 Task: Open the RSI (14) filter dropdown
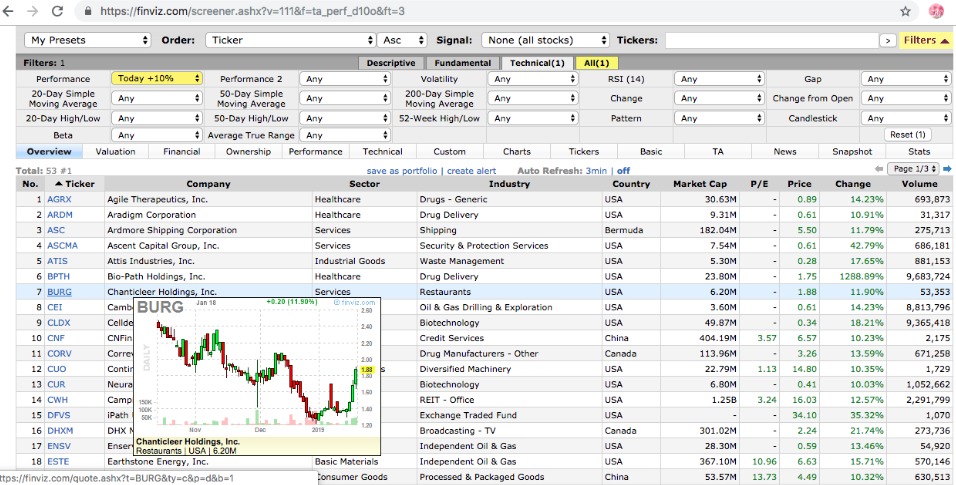tap(719, 79)
